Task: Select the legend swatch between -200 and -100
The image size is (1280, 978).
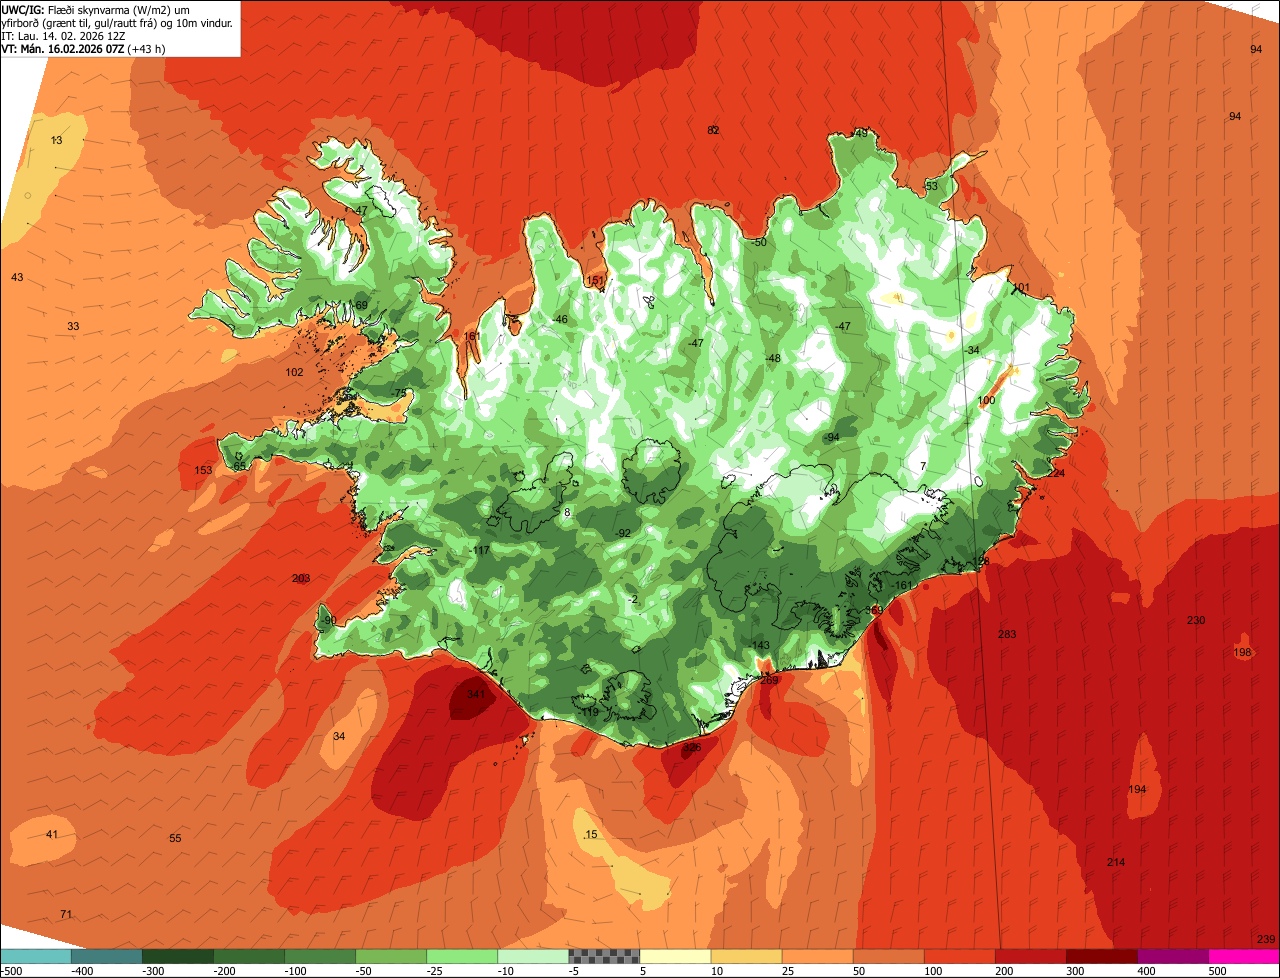Action: (x=249, y=956)
